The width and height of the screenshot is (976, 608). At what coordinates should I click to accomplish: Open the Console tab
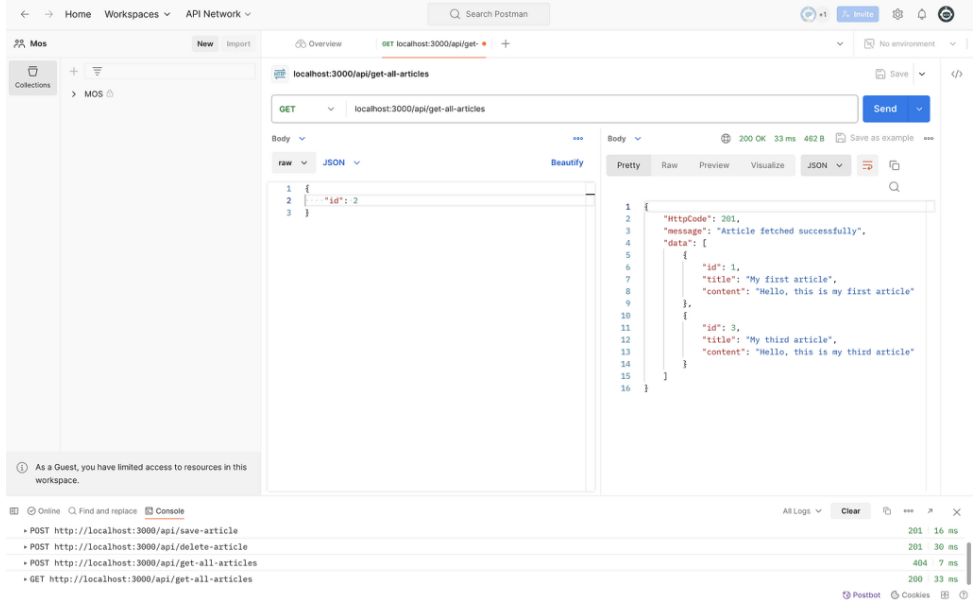tap(165, 511)
